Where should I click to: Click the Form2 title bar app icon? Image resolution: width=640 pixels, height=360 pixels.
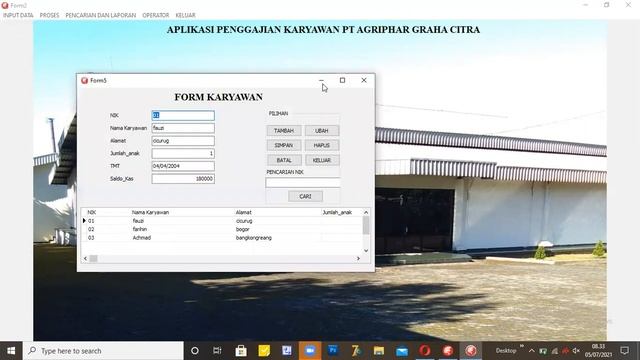(x=5, y=5)
